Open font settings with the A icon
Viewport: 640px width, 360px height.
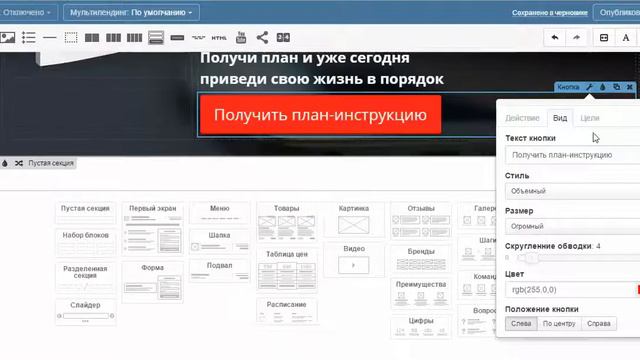626,38
